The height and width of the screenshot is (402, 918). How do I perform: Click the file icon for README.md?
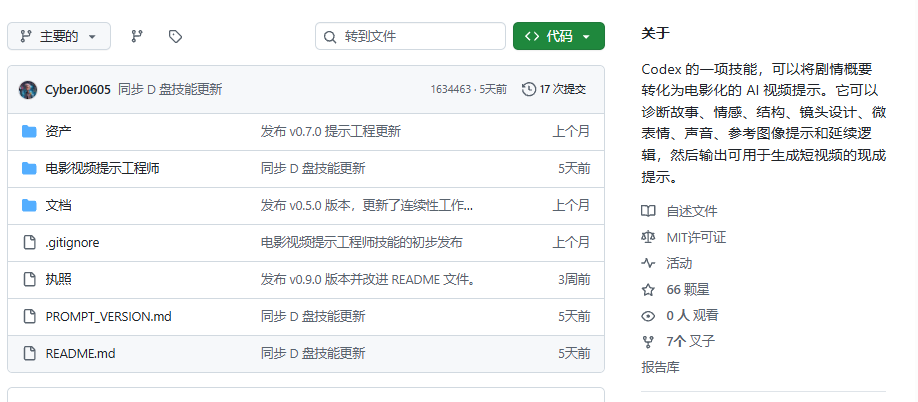(29, 353)
